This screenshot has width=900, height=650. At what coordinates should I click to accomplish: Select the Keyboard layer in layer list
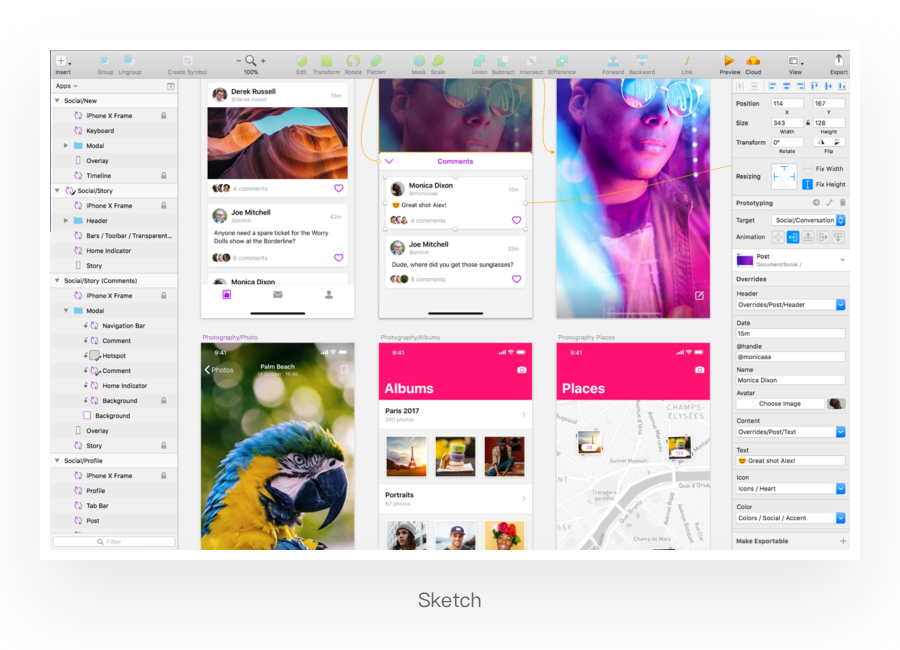(100, 131)
